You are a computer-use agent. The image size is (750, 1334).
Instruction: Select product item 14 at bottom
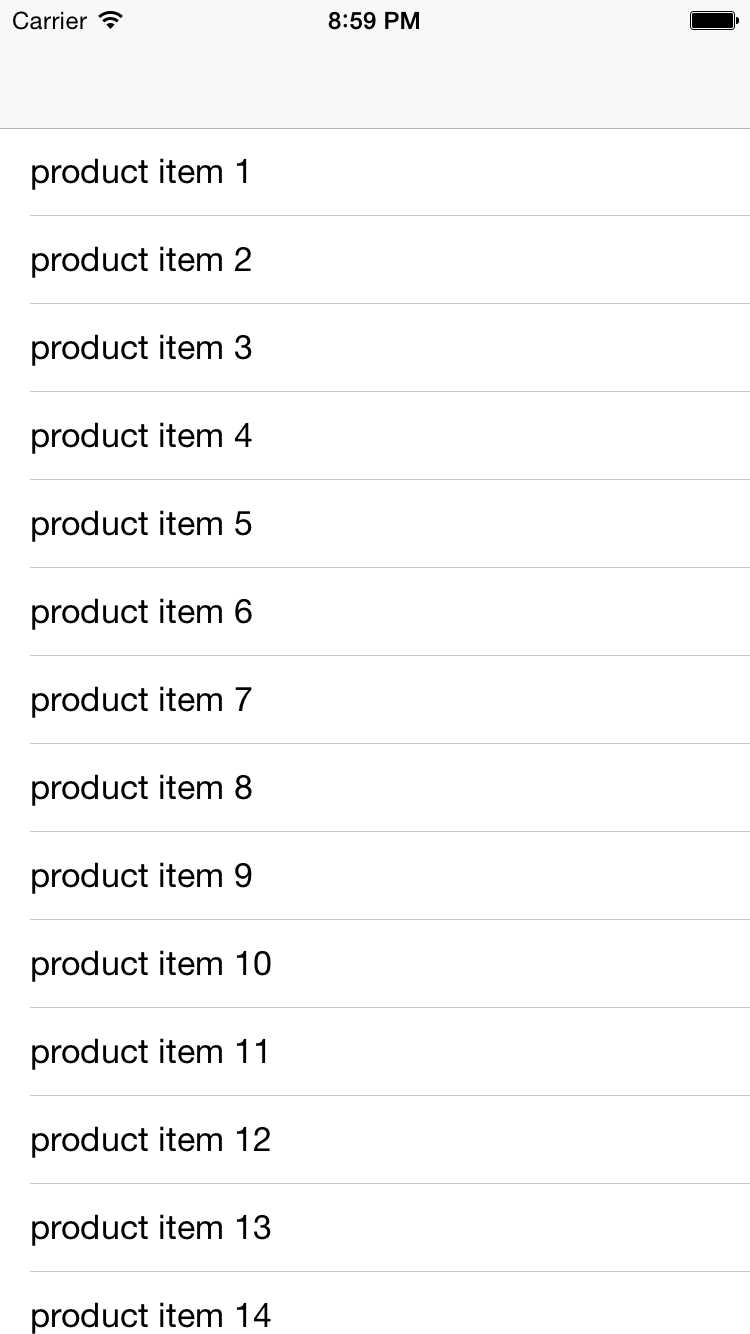[x=151, y=1312]
